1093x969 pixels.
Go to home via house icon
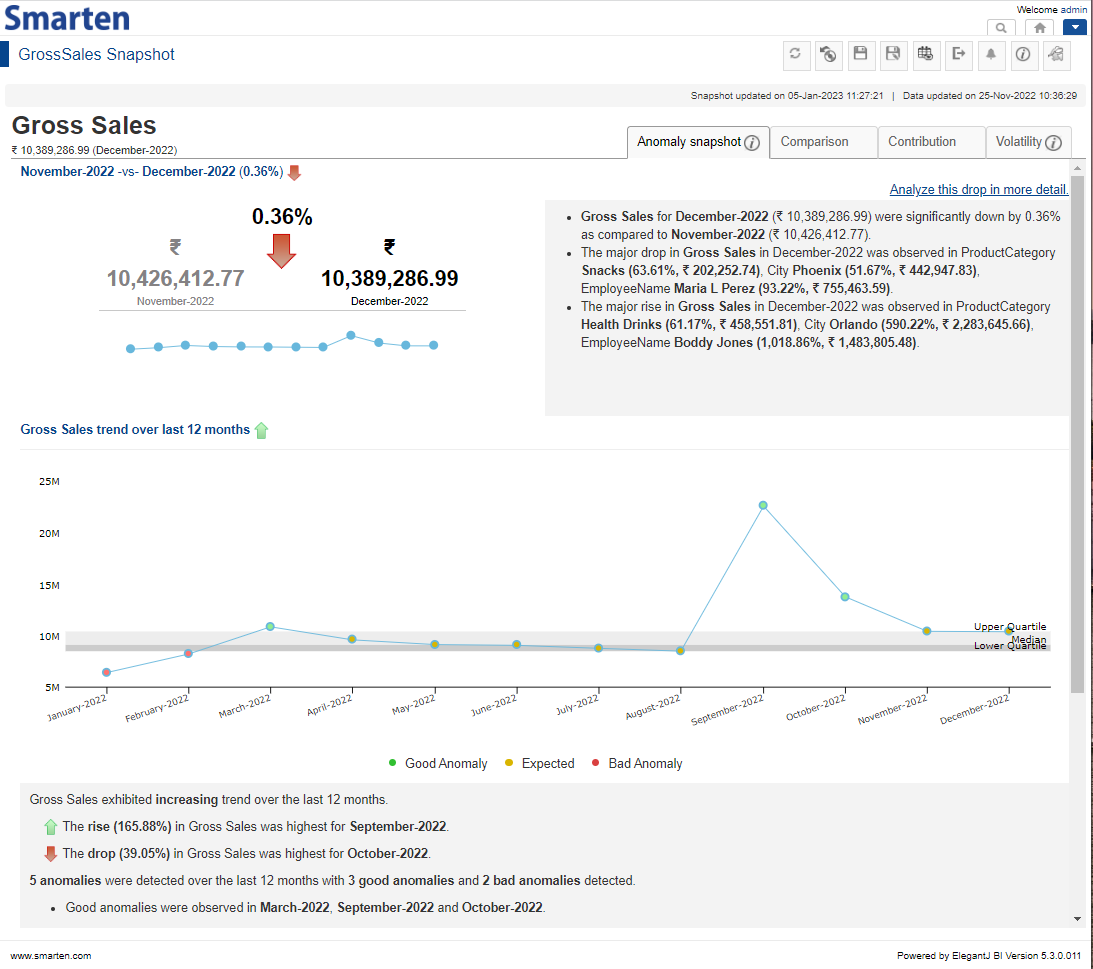coord(1039,28)
